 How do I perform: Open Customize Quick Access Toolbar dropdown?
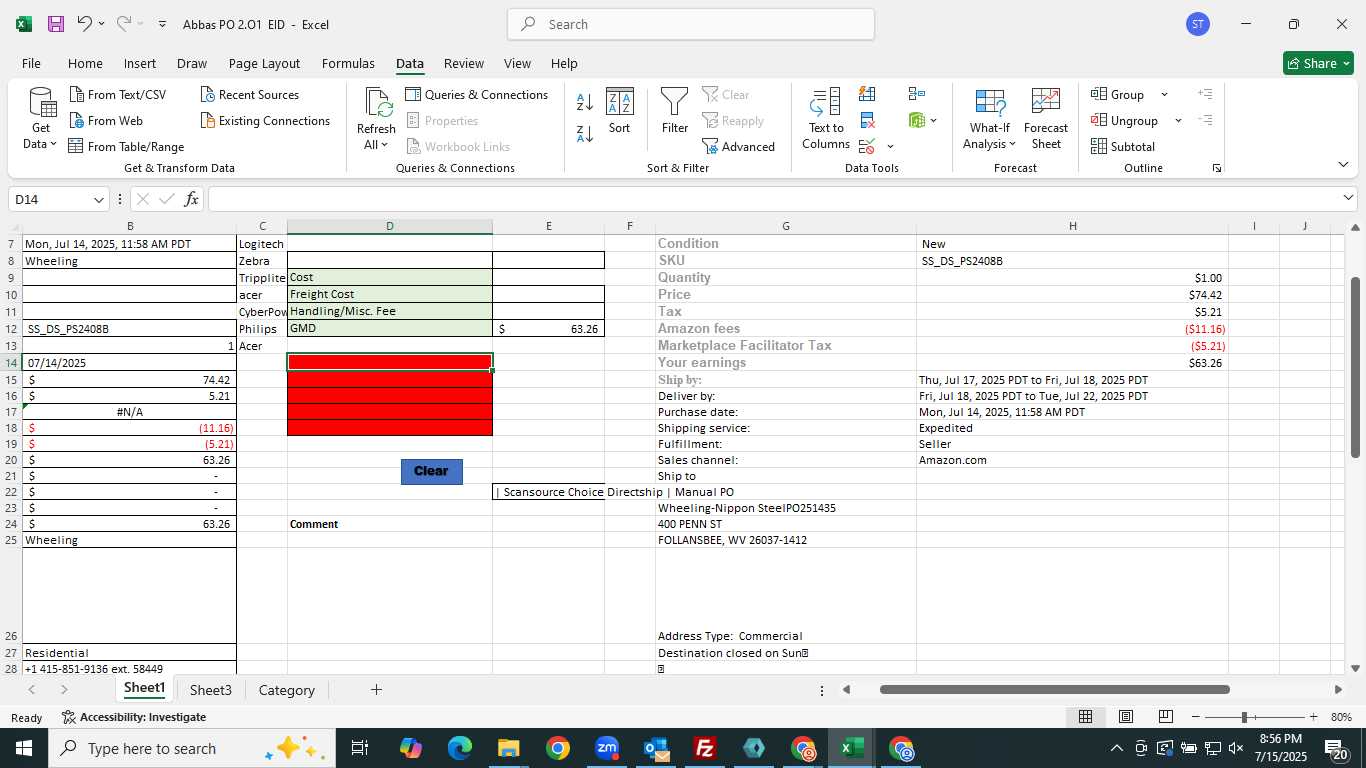[x=162, y=24]
